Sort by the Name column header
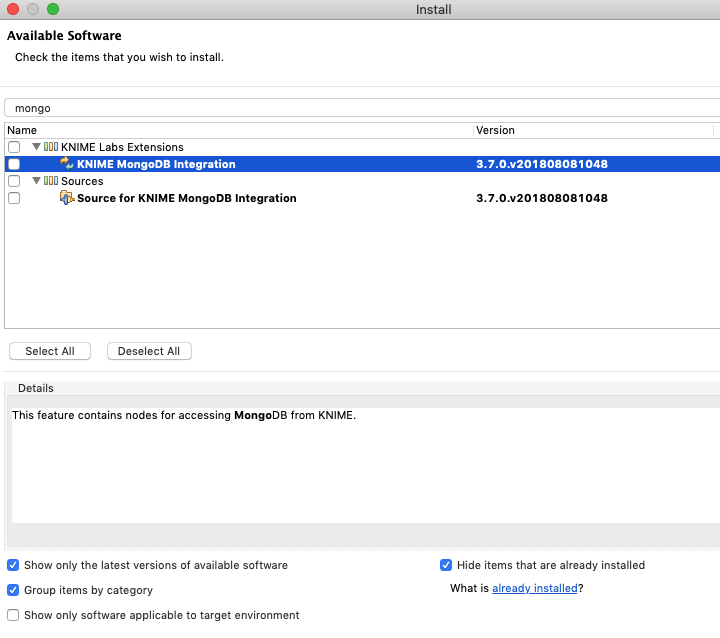Screen dimensions: 720x638 click(239, 130)
